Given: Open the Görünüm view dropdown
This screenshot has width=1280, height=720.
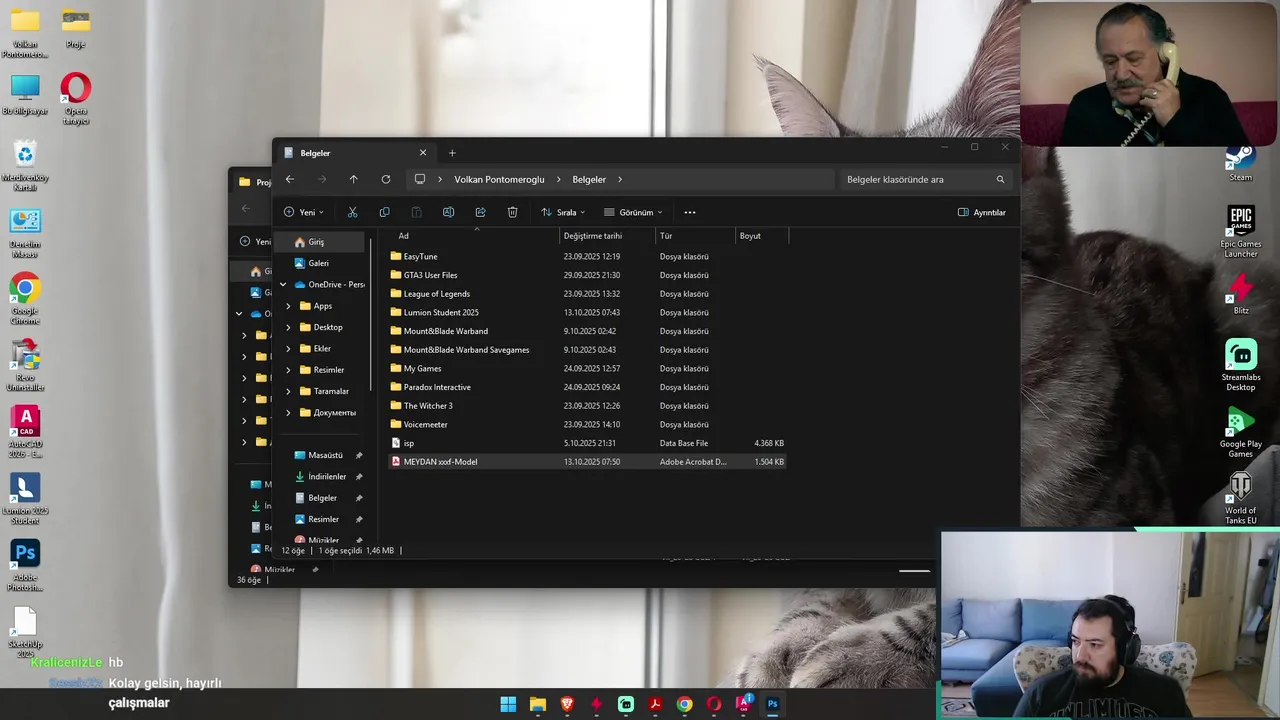Looking at the screenshot, I should (633, 212).
